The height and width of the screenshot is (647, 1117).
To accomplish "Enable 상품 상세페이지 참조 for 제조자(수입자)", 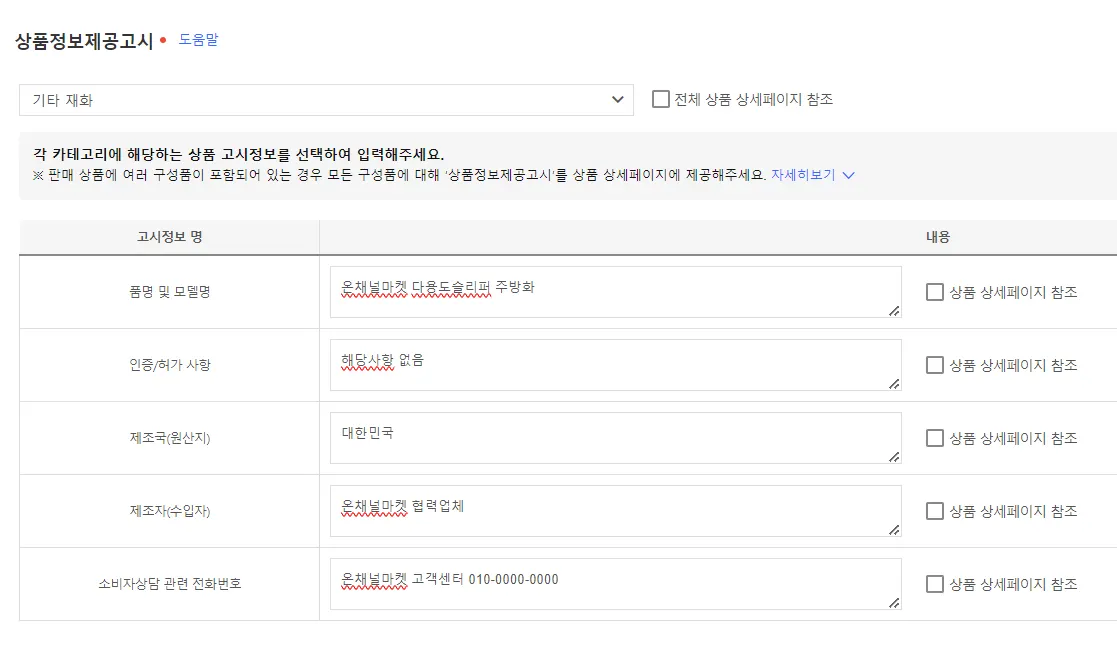I will pos(935,511).
